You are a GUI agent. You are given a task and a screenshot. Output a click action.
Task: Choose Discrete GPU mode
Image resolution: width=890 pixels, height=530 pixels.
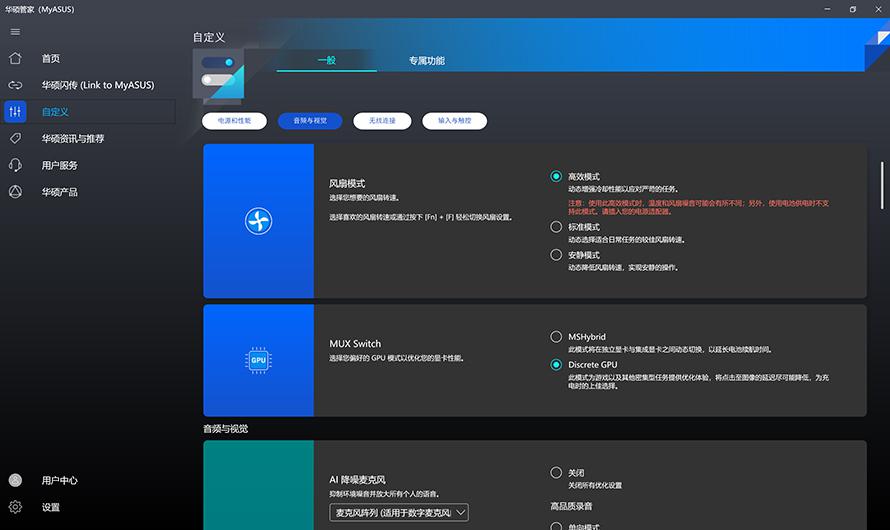point(556,364)
